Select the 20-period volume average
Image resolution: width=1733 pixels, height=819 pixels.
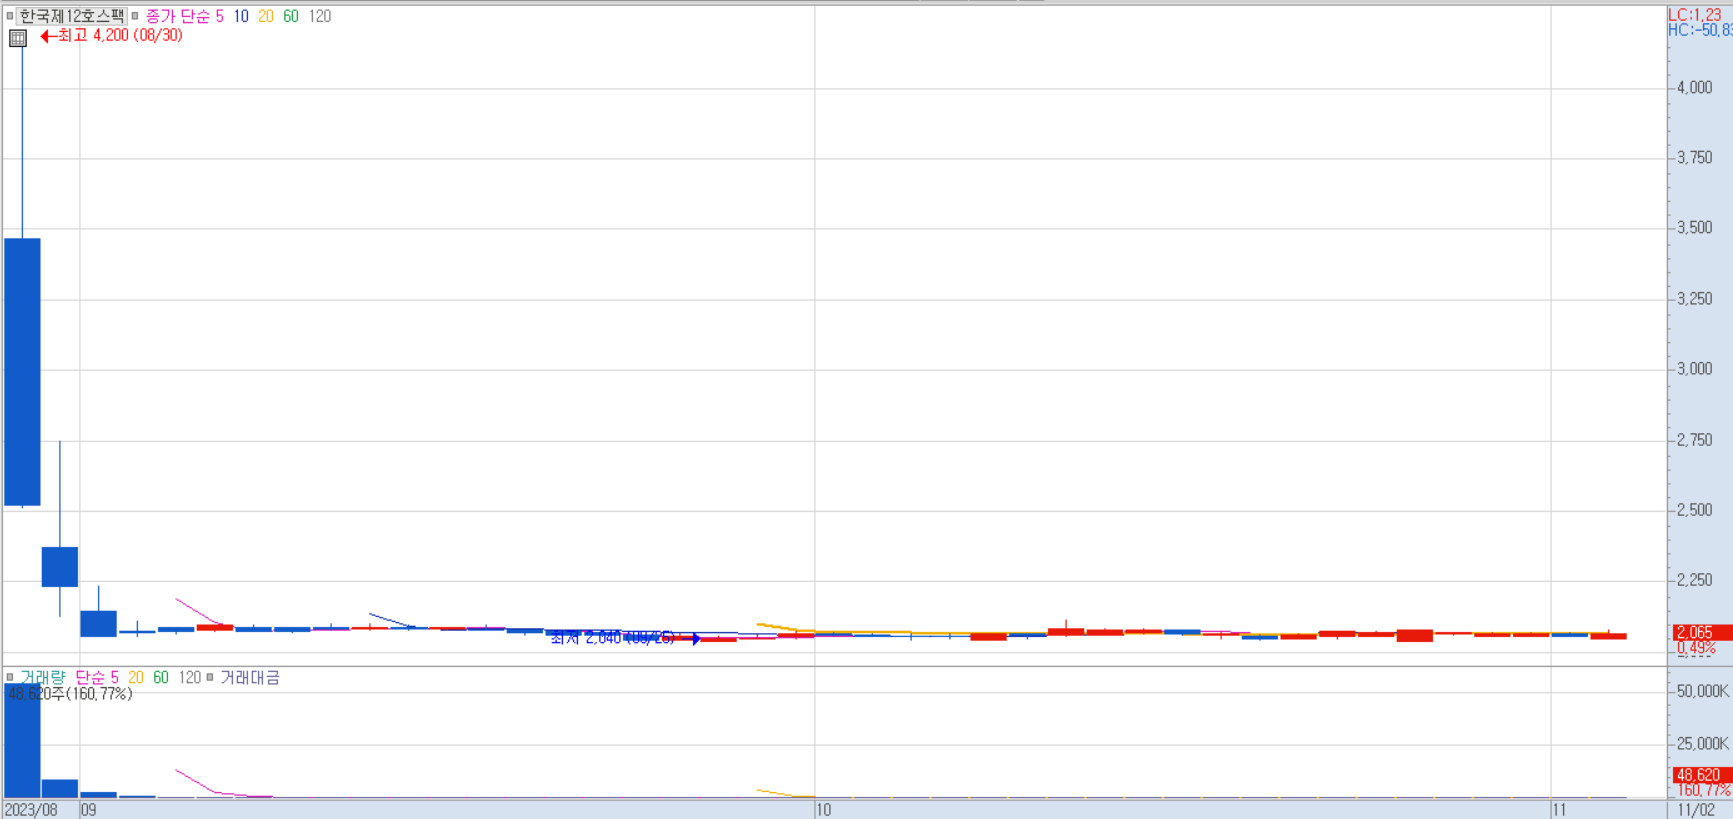(x=136, y=677)
